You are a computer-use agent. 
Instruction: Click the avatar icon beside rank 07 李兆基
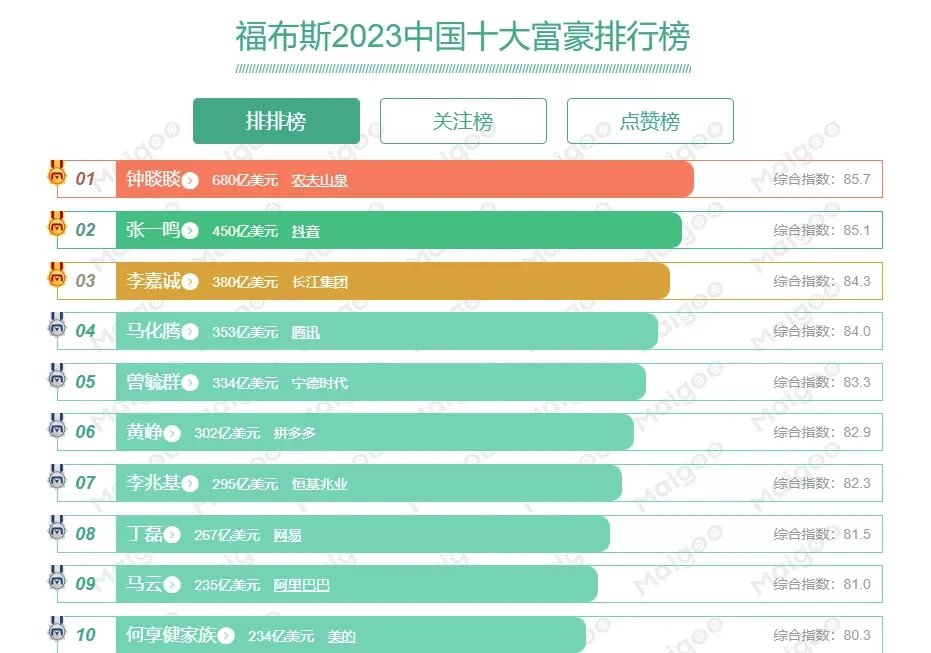coord(57,481)
